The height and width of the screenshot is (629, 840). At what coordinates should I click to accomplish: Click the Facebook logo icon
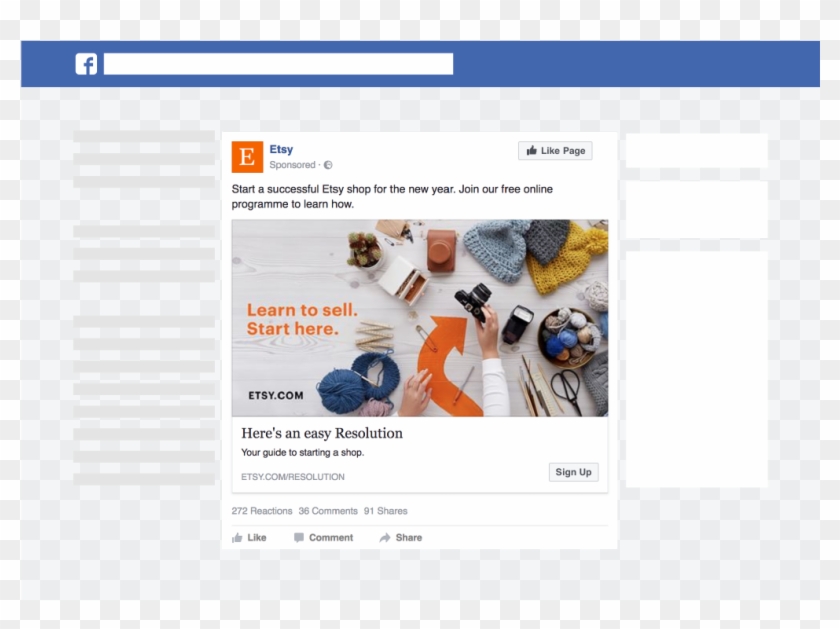pos(86,64)
